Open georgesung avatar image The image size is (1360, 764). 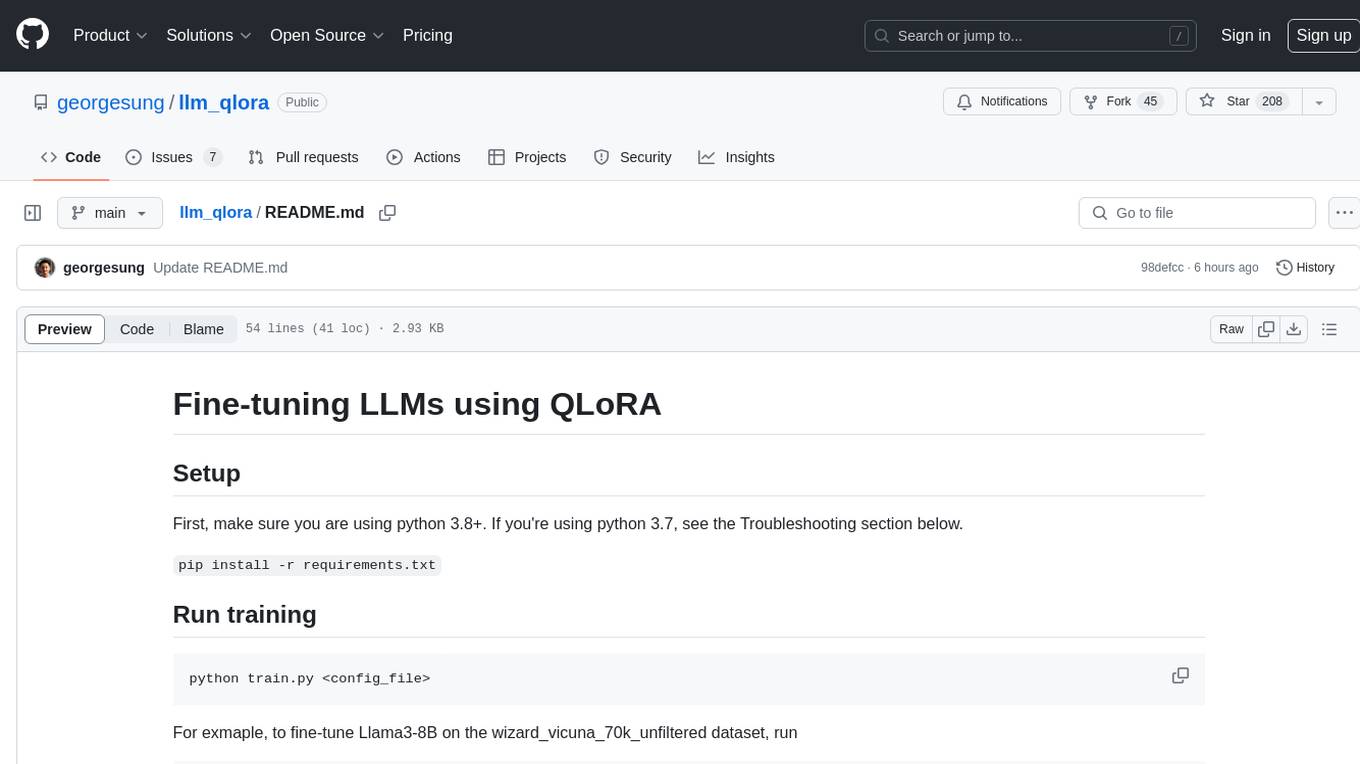[45, 268]
